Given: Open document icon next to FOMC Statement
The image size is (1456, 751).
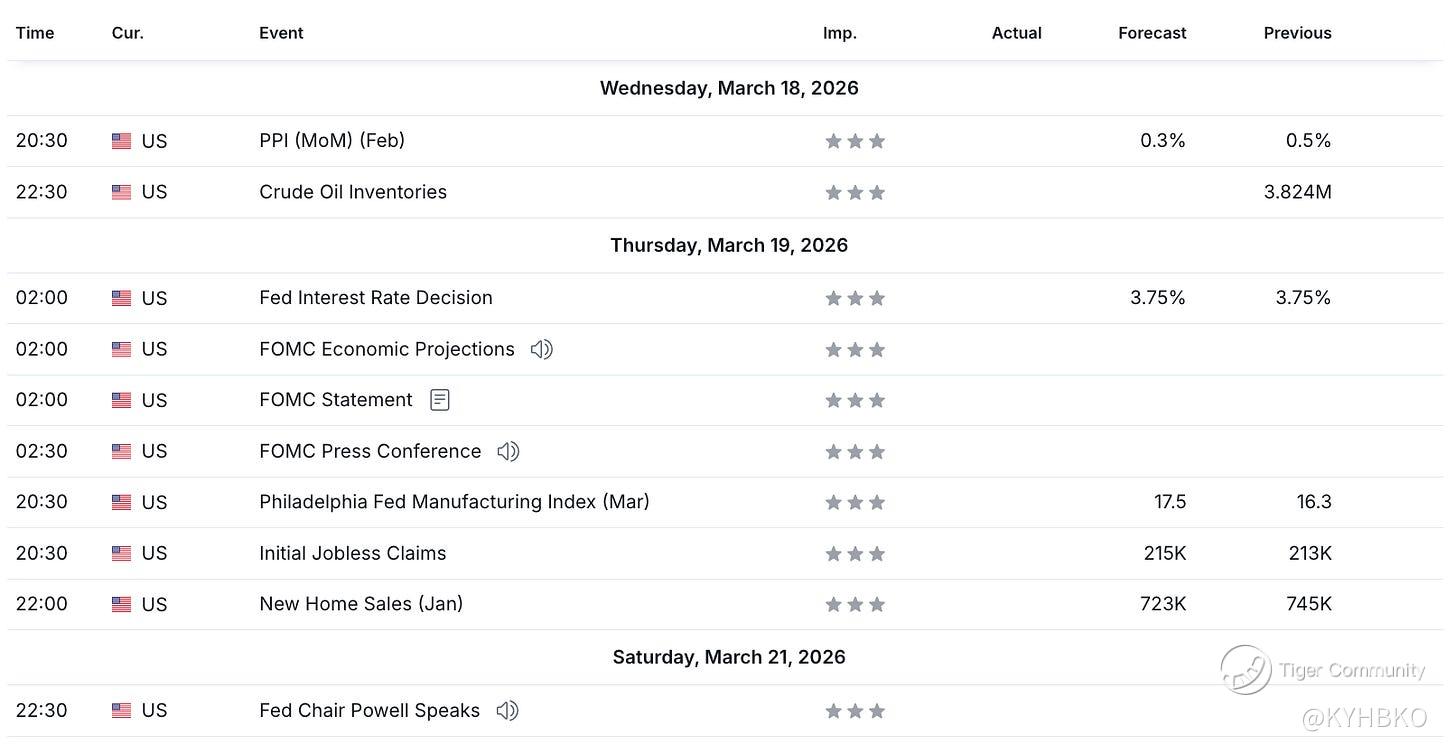Looking at the screenshot, I should pos(439,400).
